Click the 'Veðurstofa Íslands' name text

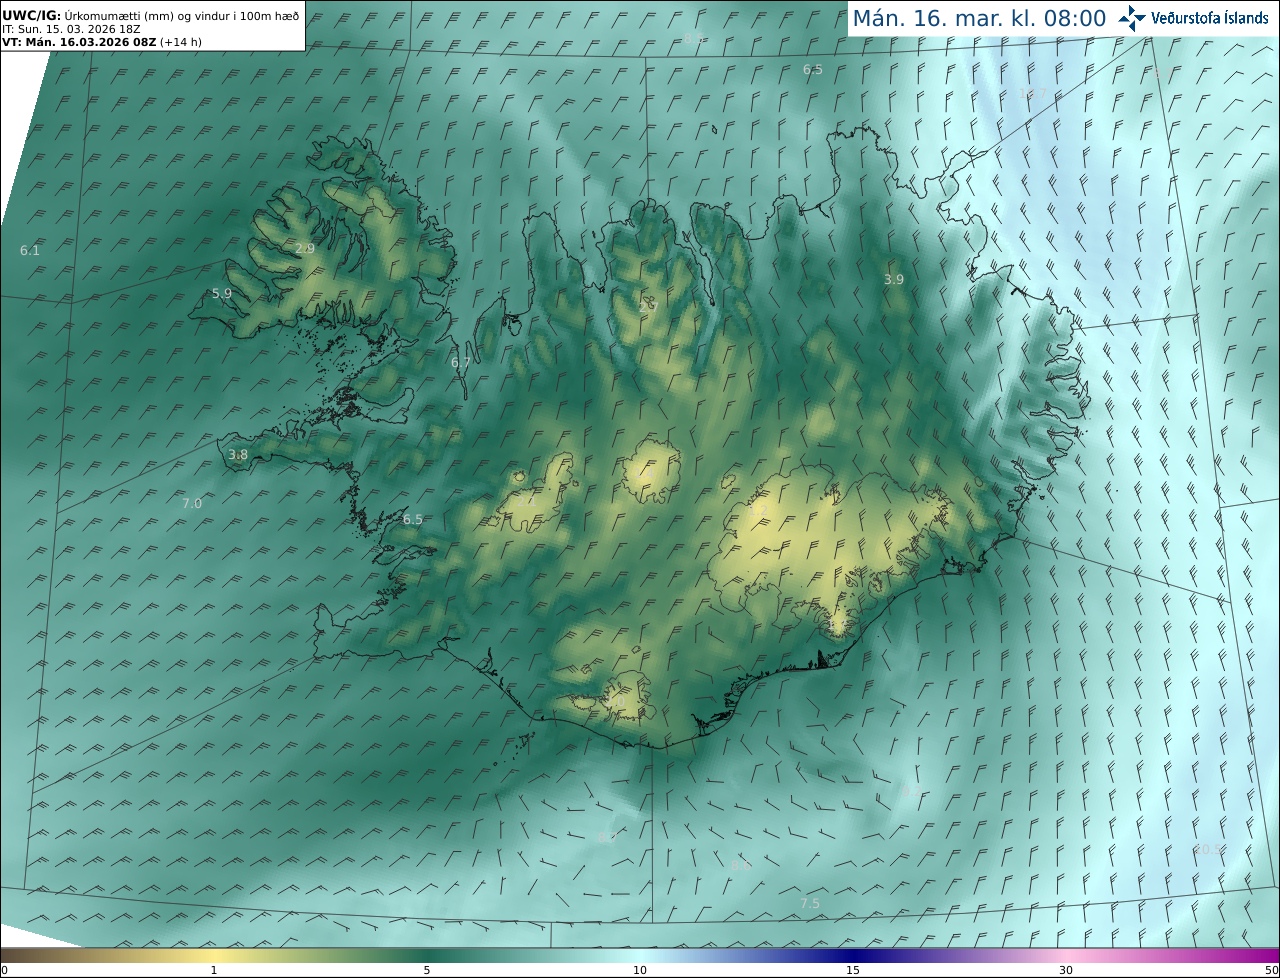(x=1209, y=18)
